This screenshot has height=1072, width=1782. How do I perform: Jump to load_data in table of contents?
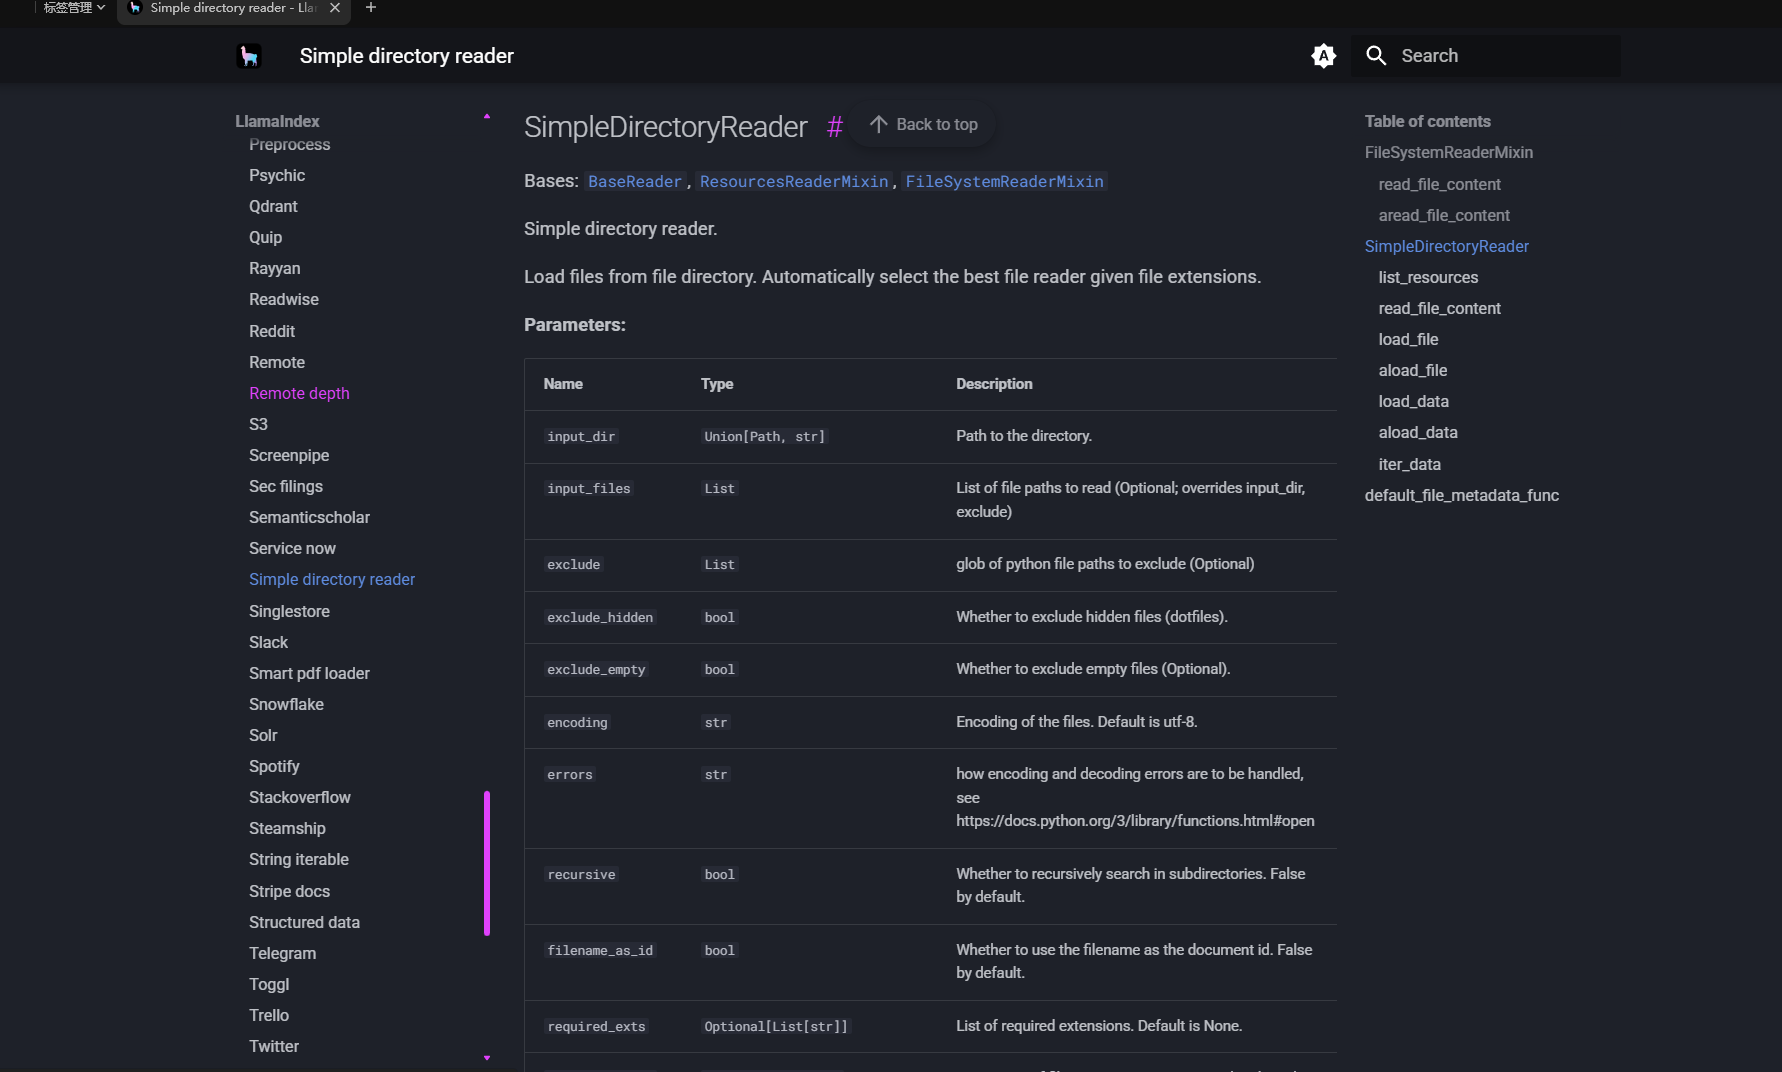pos(1414,401)
